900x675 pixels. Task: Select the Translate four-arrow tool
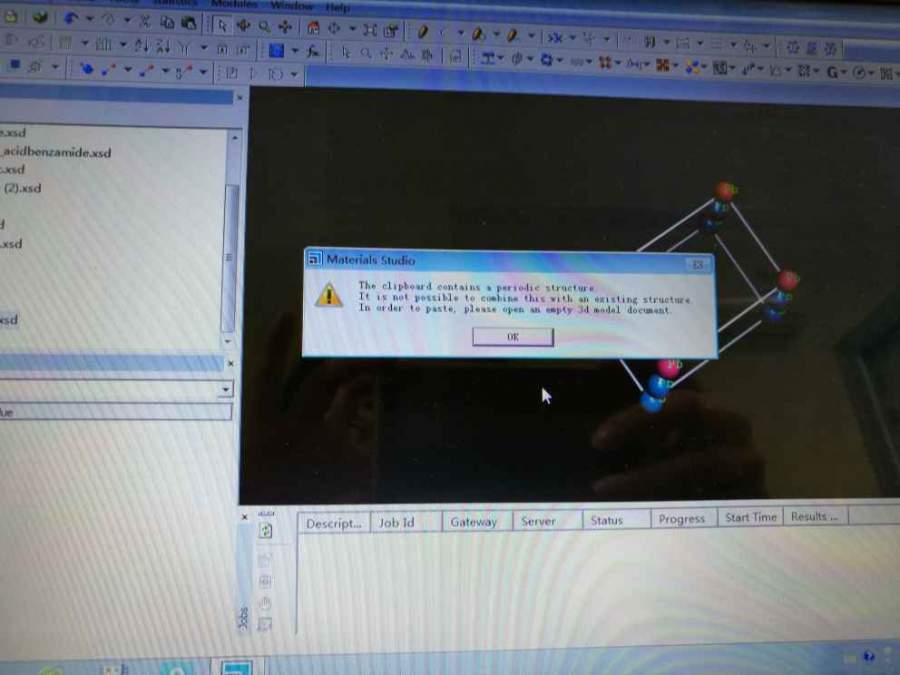tap(285, 26)
